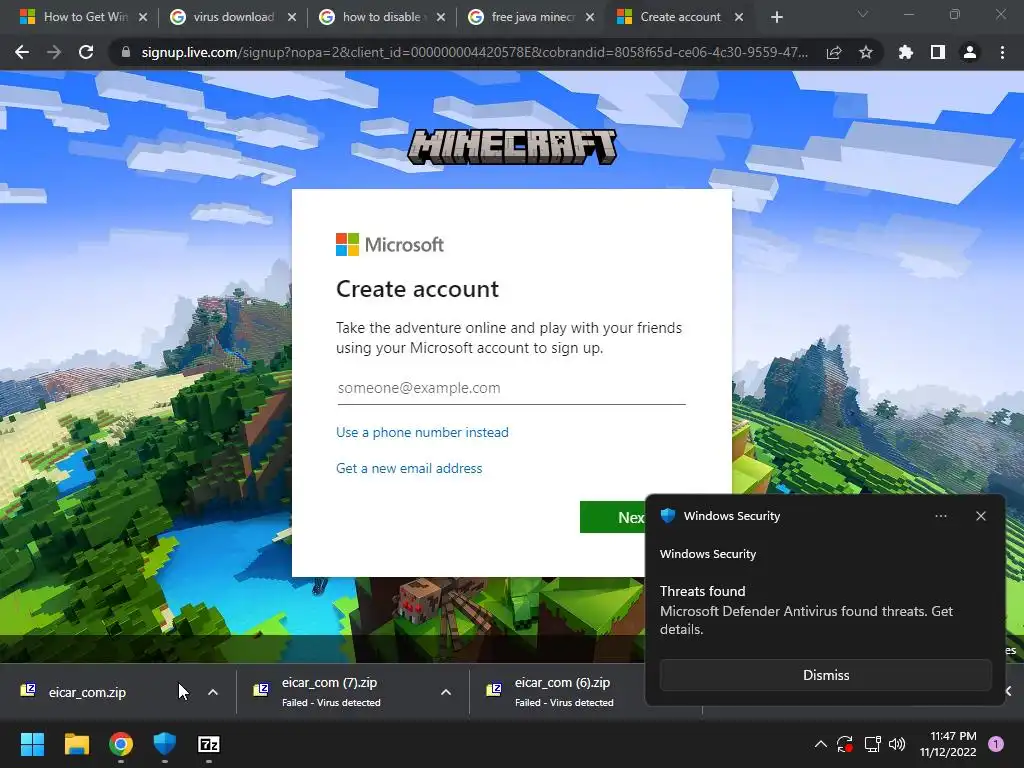Click the green Next button
The height and width of the screenshot is (768, 1024).
coord(613,517)
